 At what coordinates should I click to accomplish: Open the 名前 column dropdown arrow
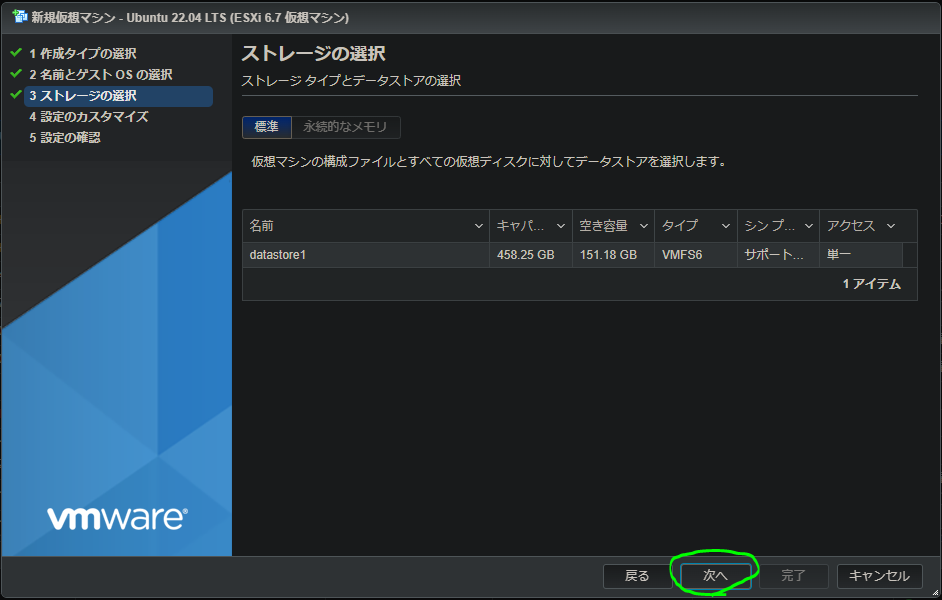479,226
